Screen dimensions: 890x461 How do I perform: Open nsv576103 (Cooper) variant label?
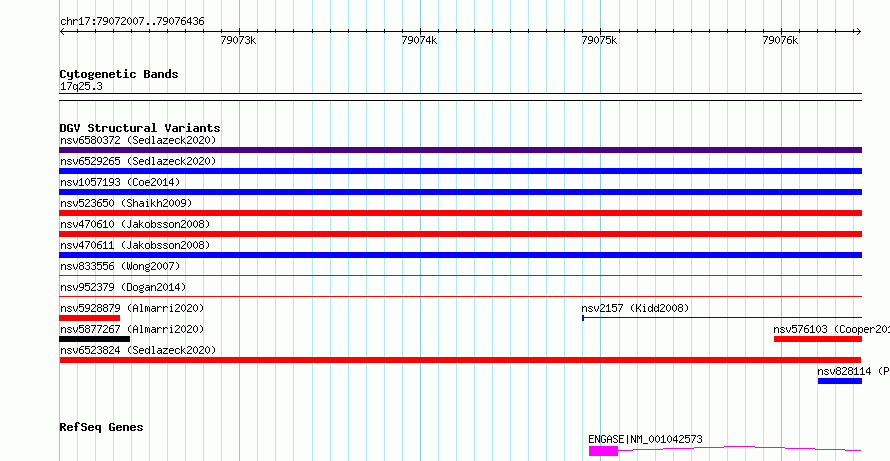coord(832,329)
